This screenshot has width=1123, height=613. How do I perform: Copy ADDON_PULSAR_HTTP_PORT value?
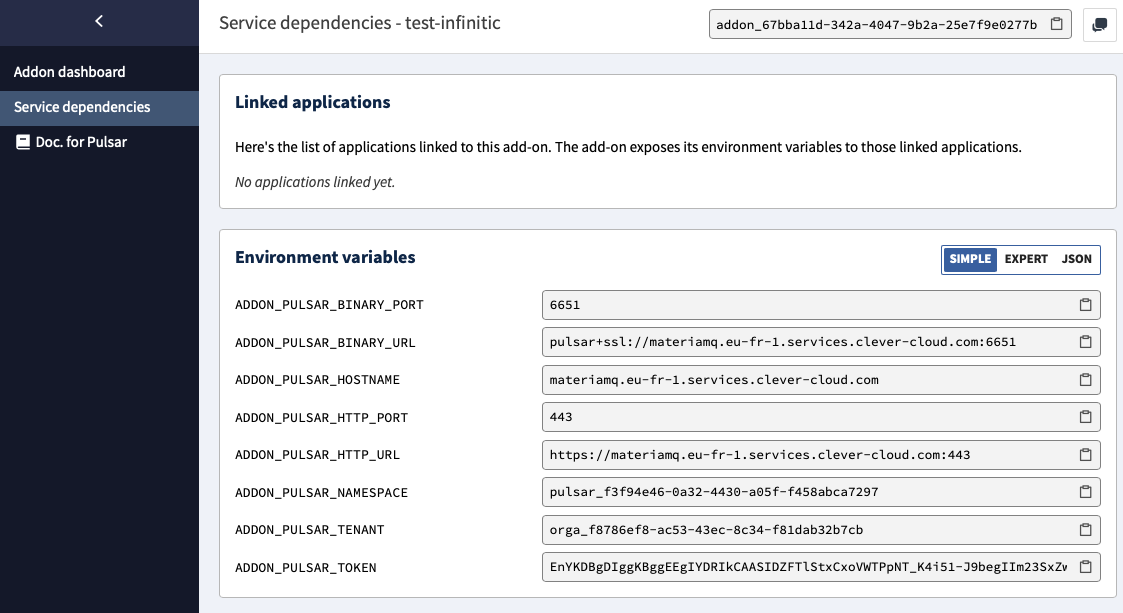pyautogui.click(x=1086, y=417)
